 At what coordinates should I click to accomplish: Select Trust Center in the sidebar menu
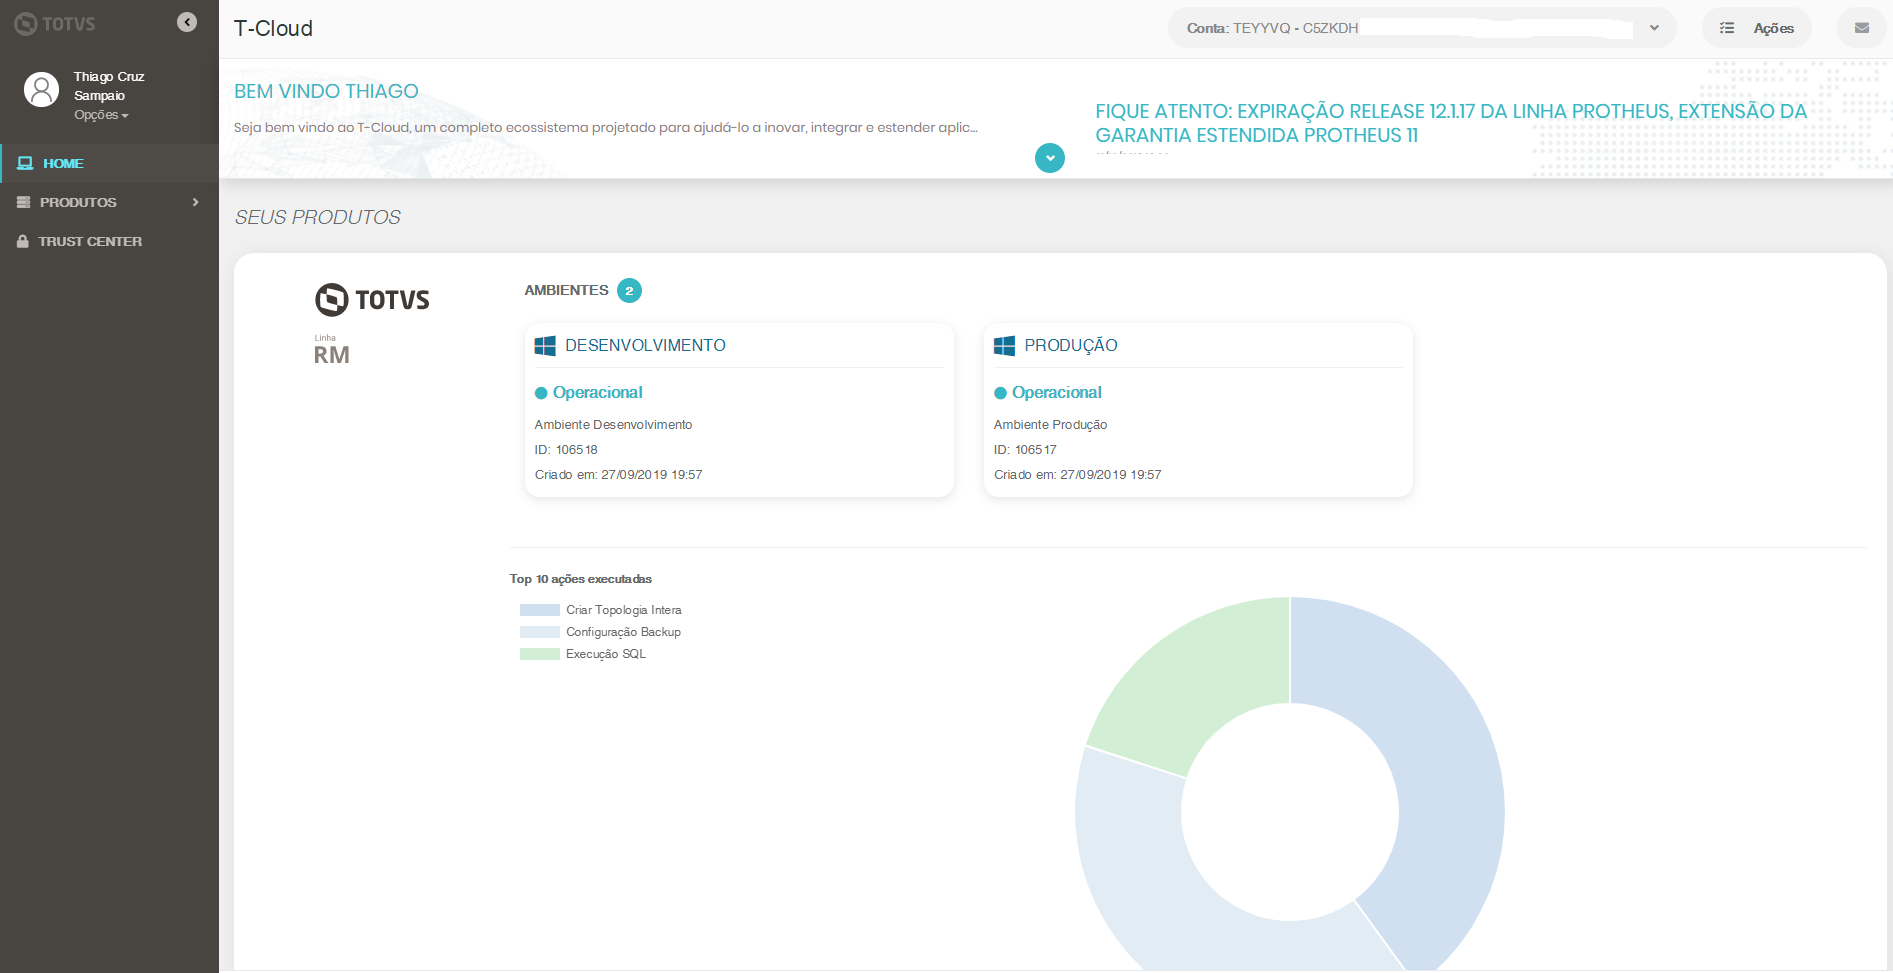click(x=89, y=241)
